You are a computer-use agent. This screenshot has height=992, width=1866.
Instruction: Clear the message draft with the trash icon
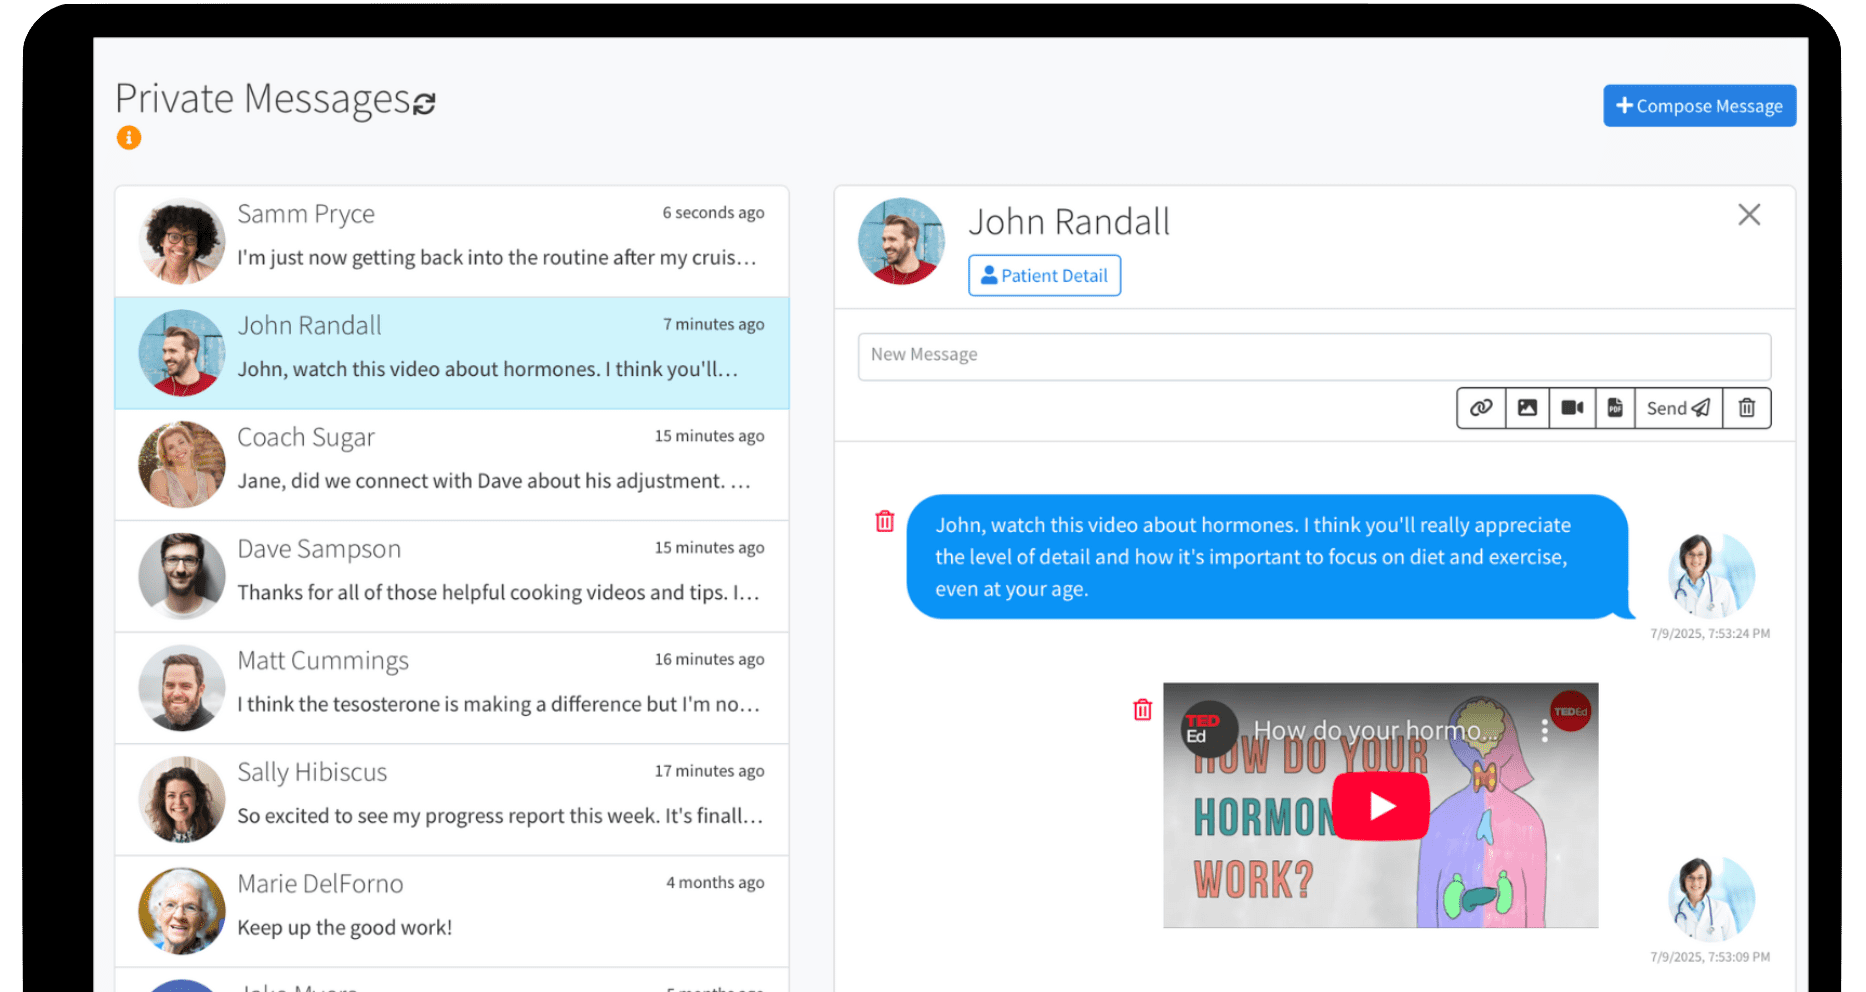tap(1747, 408)
